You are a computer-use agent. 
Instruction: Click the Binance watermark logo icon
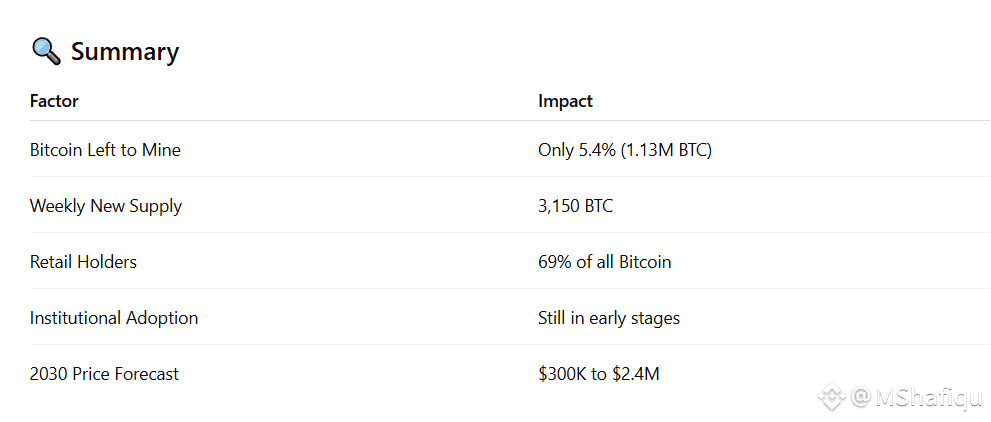coord(832,398)
